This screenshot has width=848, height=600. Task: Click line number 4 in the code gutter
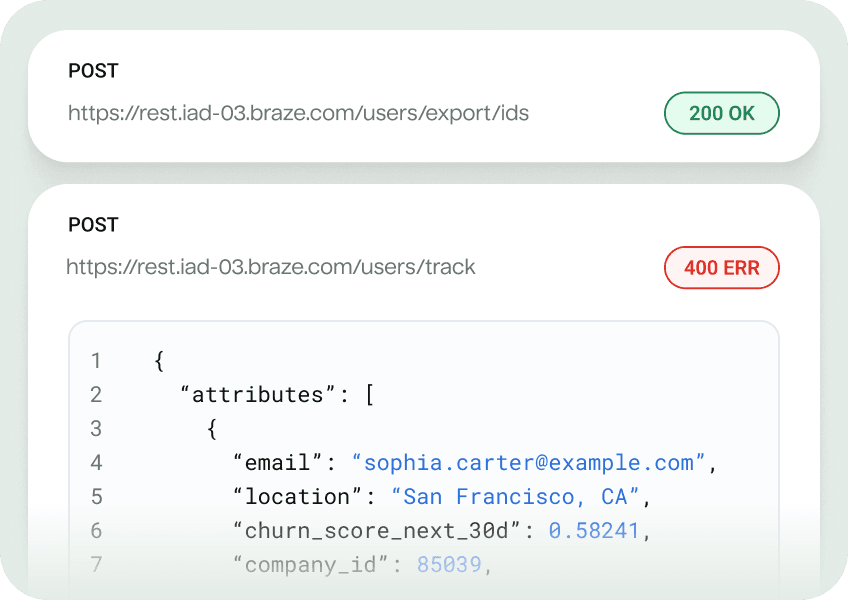tap(96, 463)
